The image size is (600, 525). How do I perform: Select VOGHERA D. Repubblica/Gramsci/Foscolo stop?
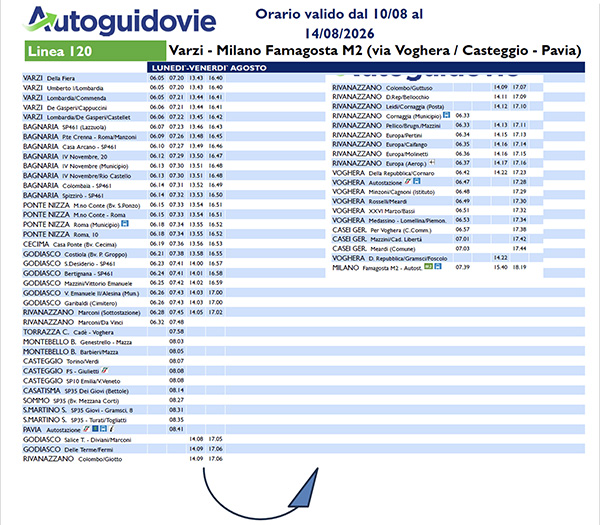[x=390, y=258]
